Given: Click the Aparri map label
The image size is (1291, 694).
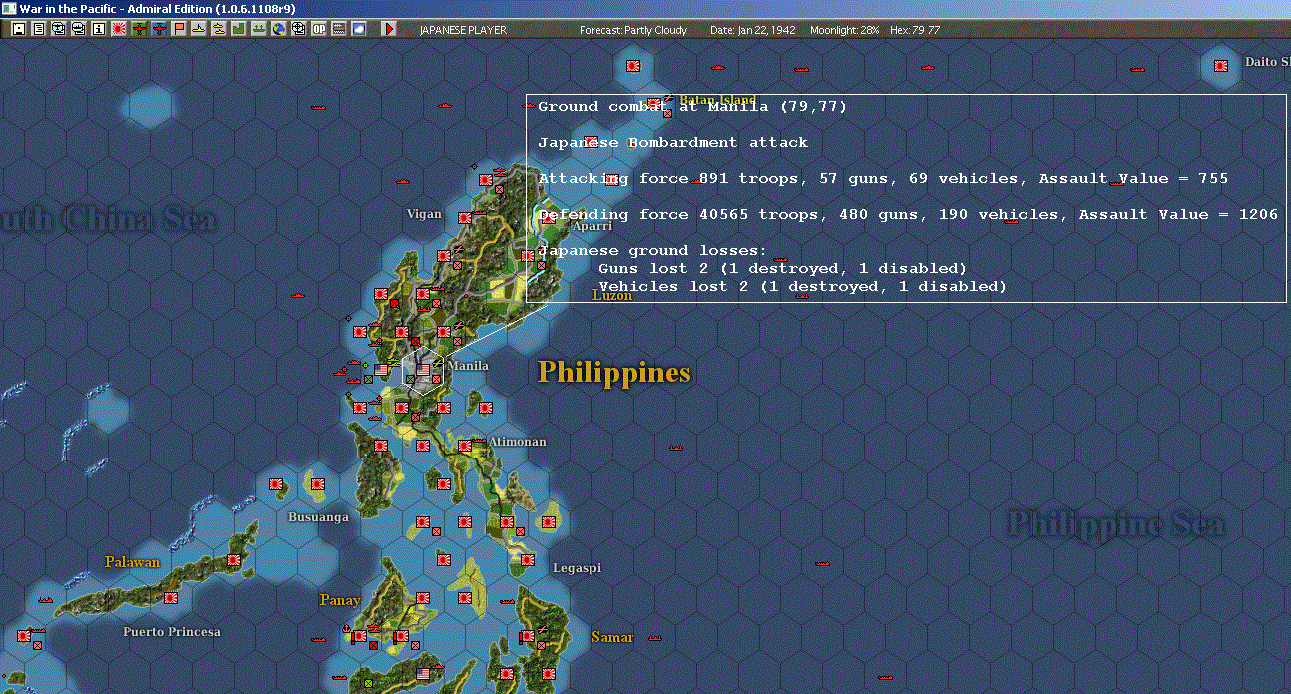Looking at the screenshot, I should (x=592, y=227).
